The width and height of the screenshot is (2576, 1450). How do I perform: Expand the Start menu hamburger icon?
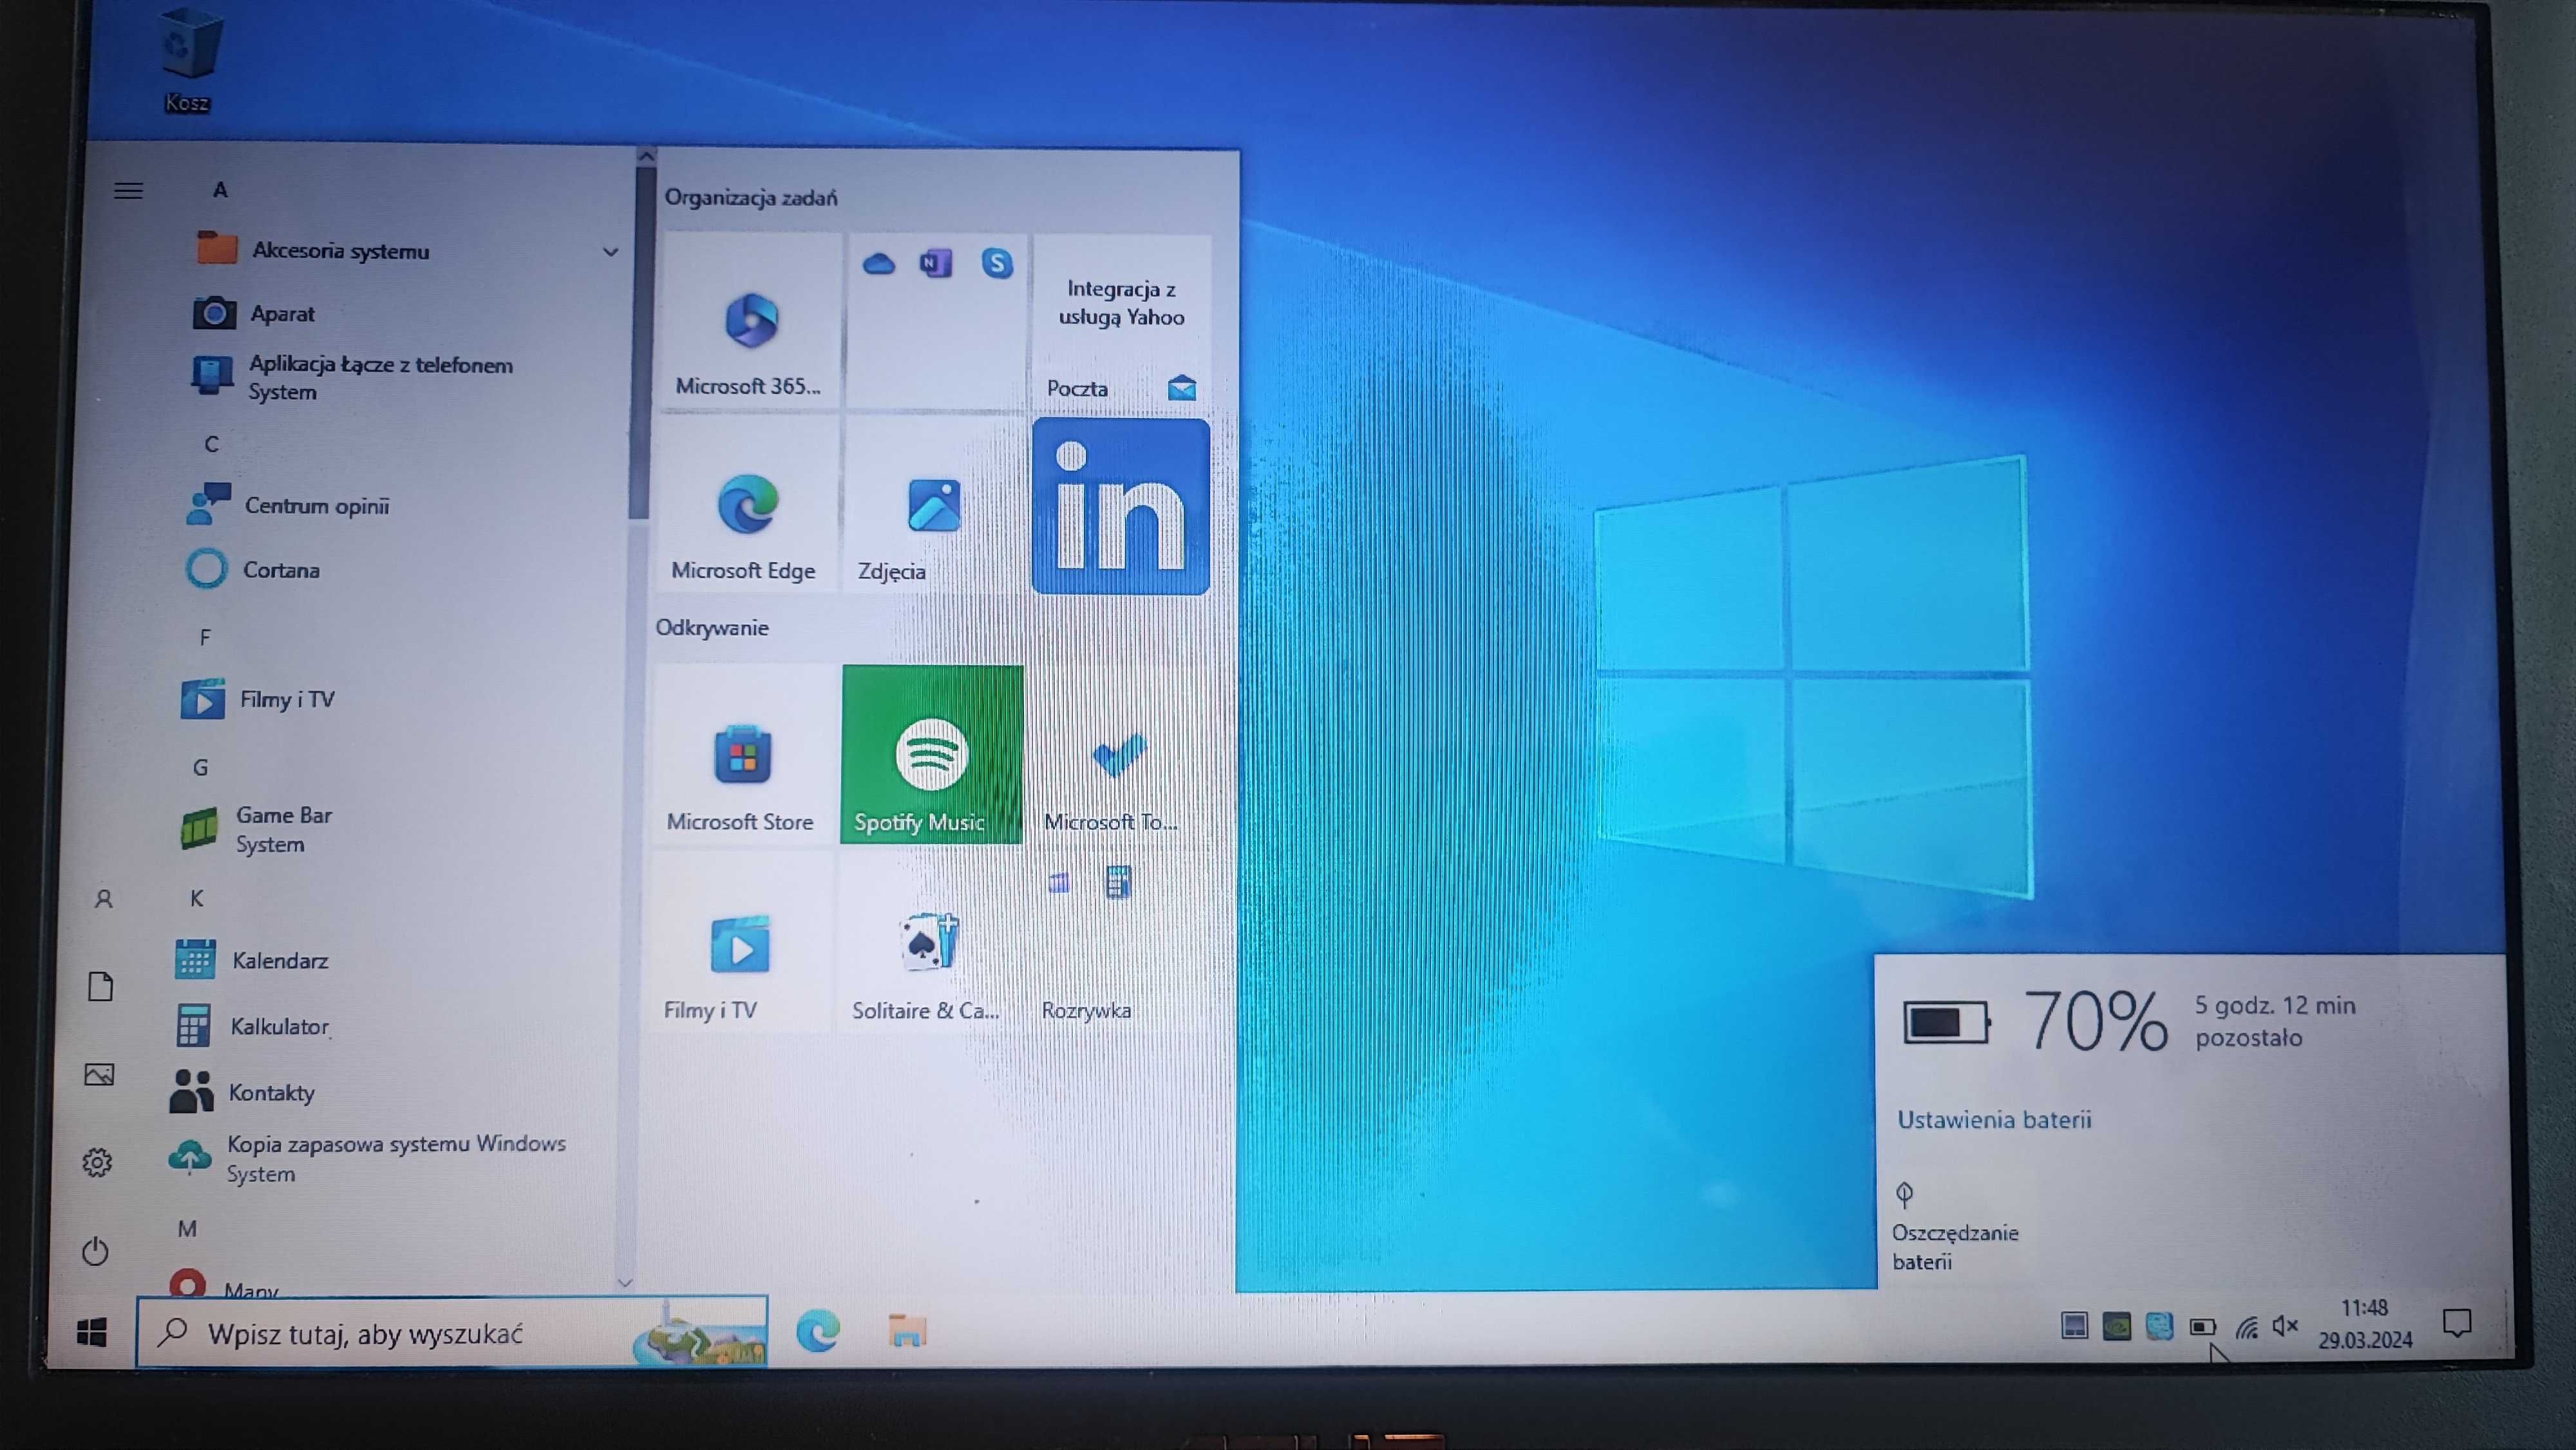click(x=128, y=190)
